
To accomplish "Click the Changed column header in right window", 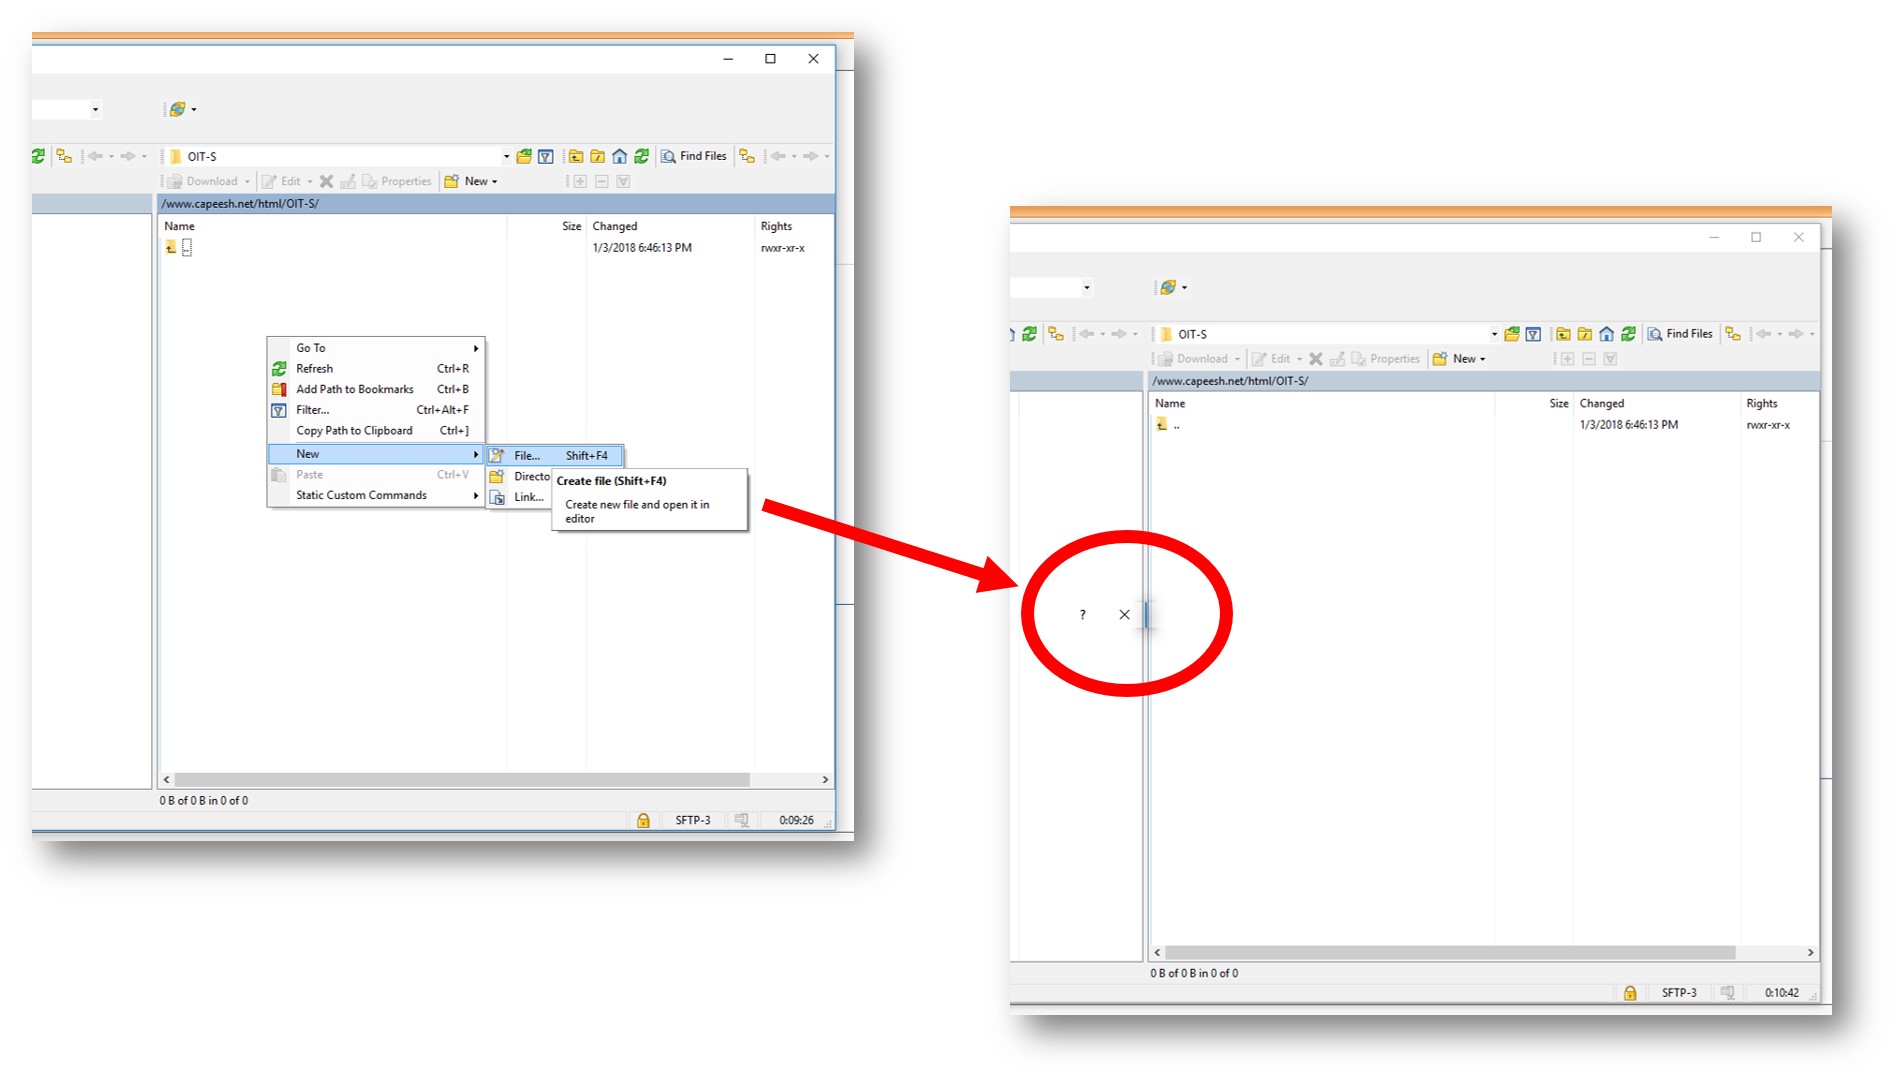I will [1601, 404].
